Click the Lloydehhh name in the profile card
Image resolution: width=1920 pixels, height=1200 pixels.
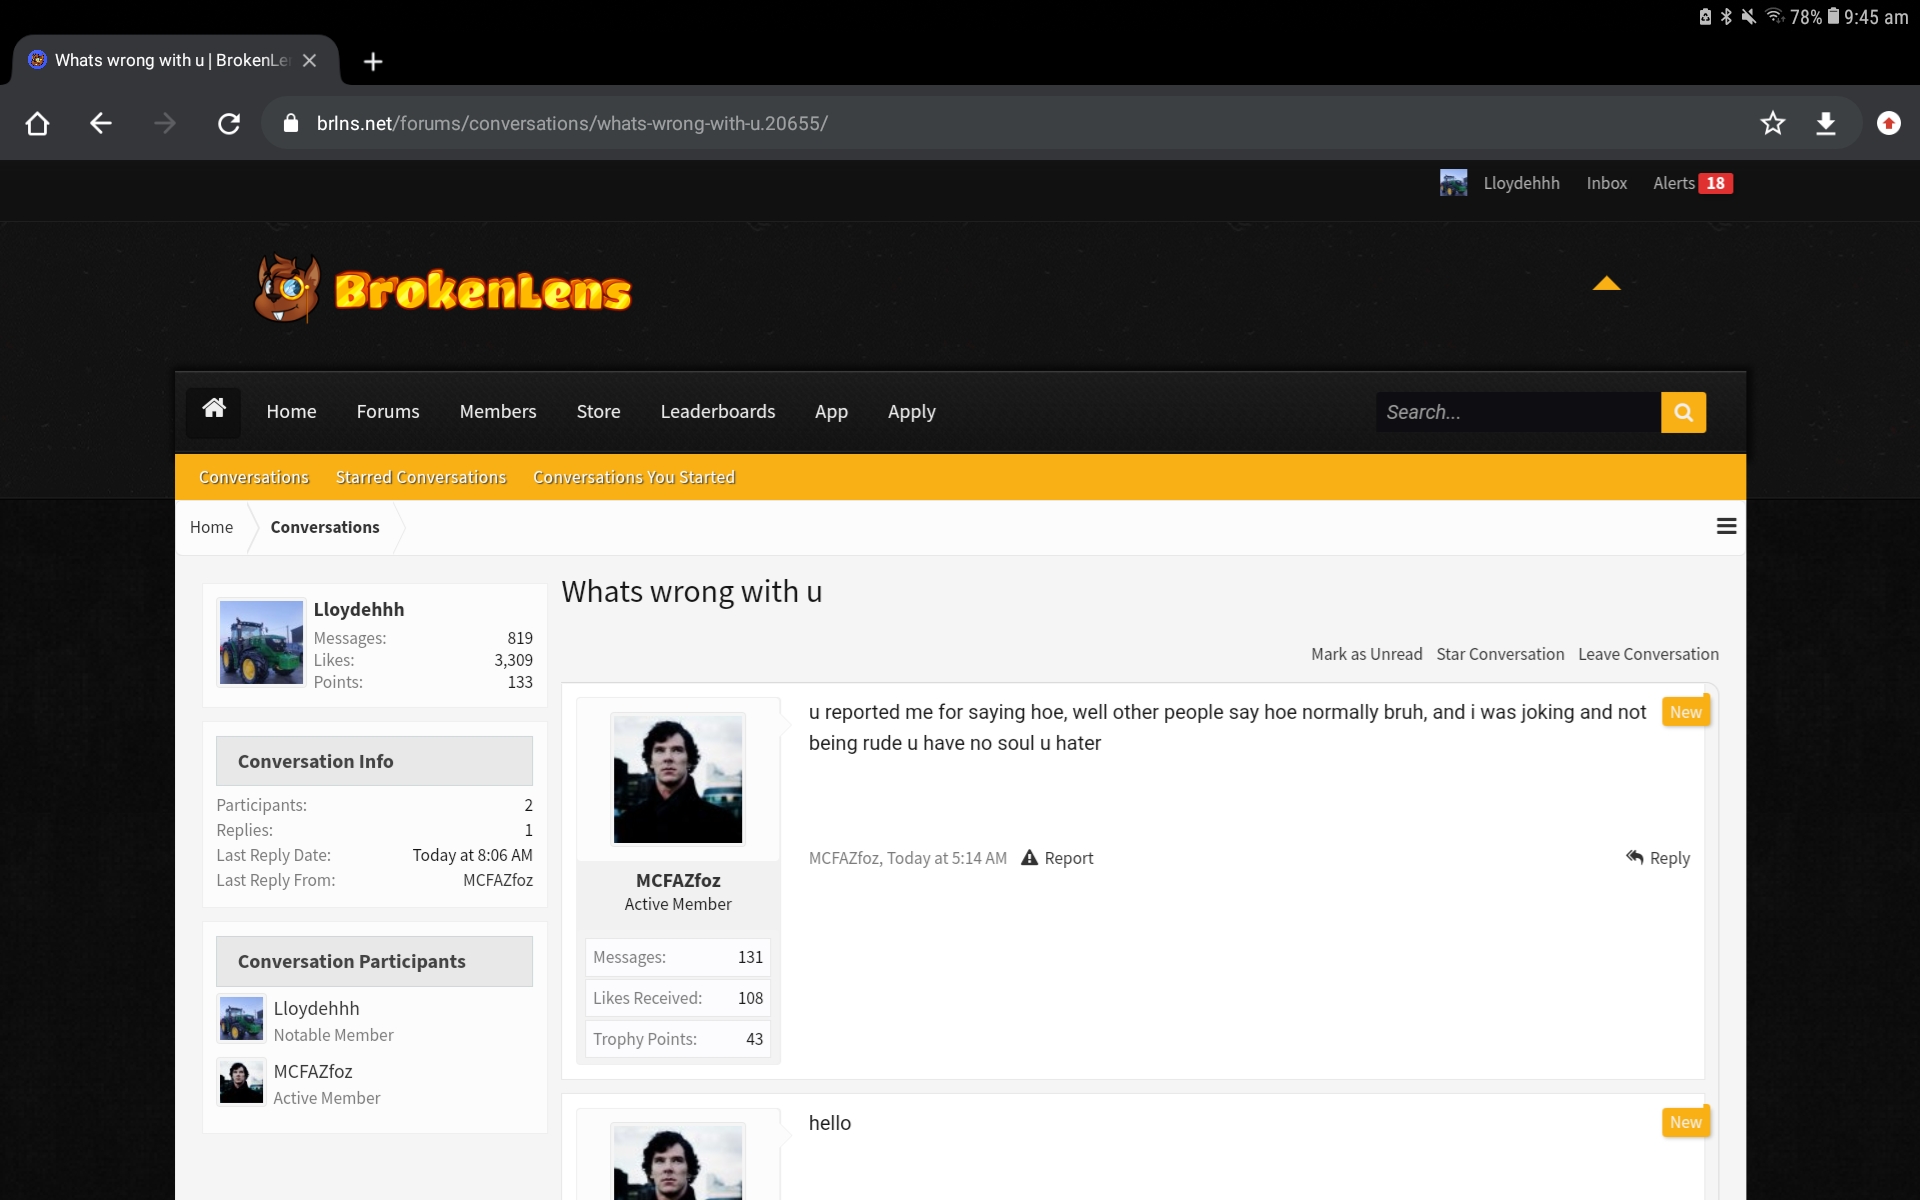359,609
